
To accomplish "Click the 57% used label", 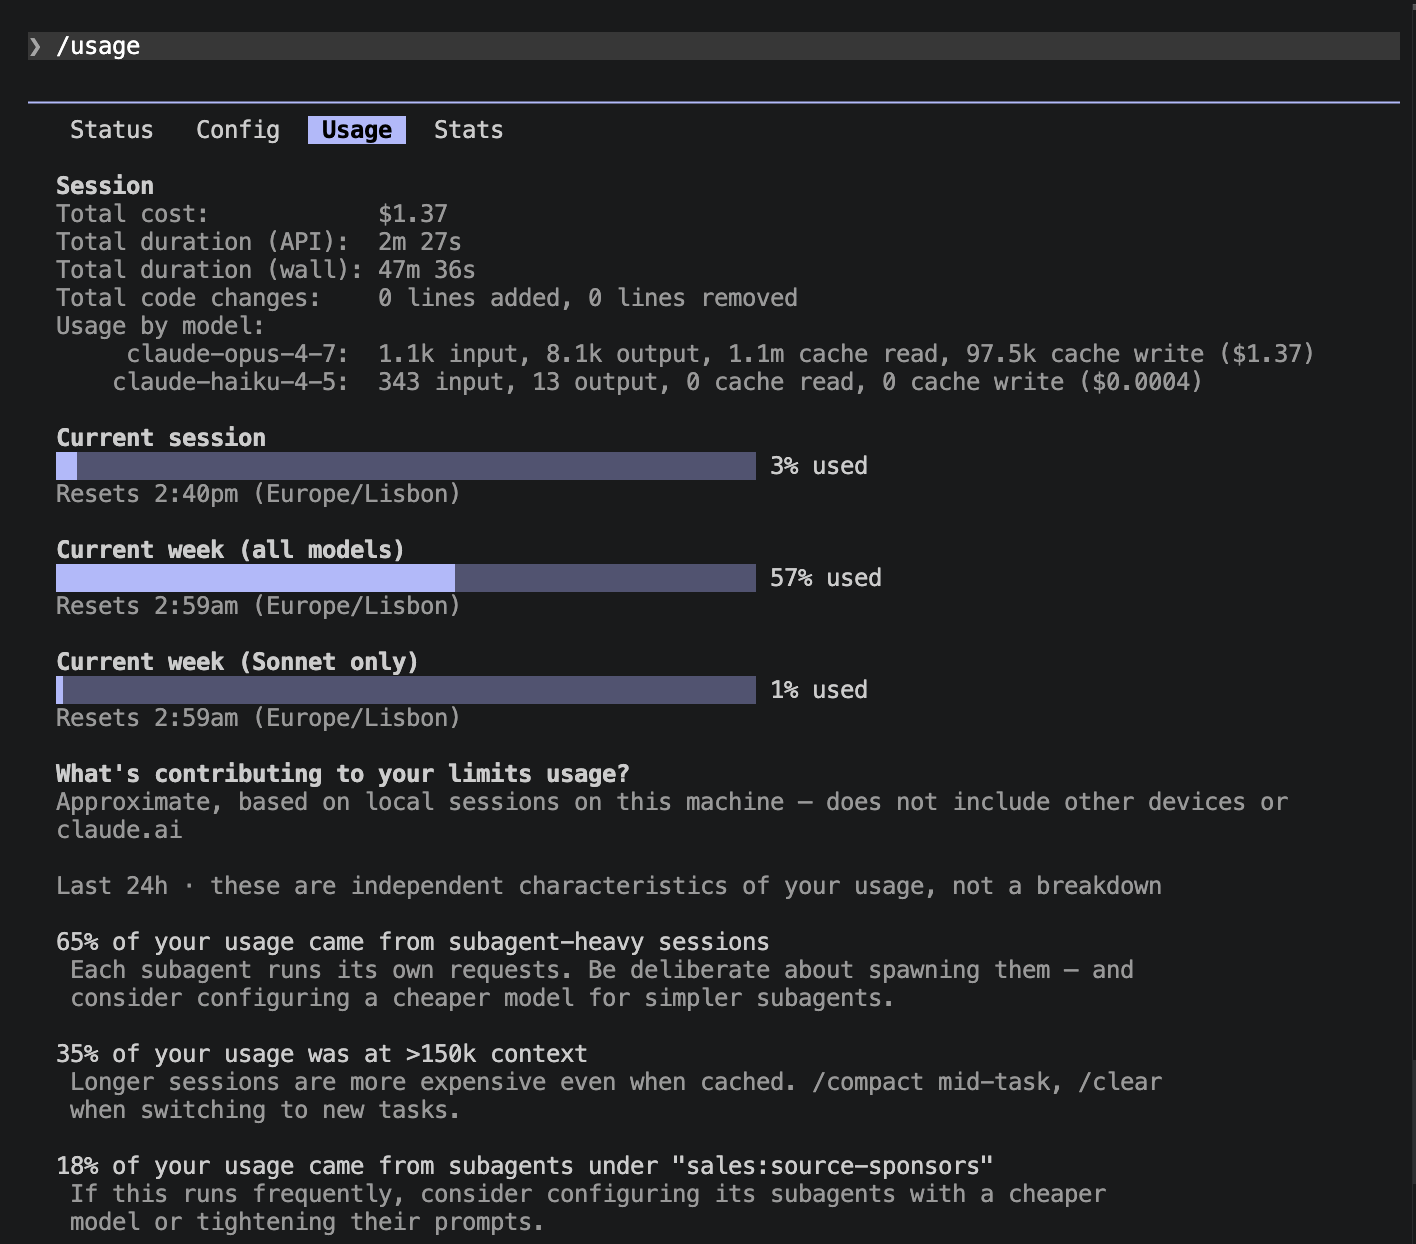I will [826, 578].
